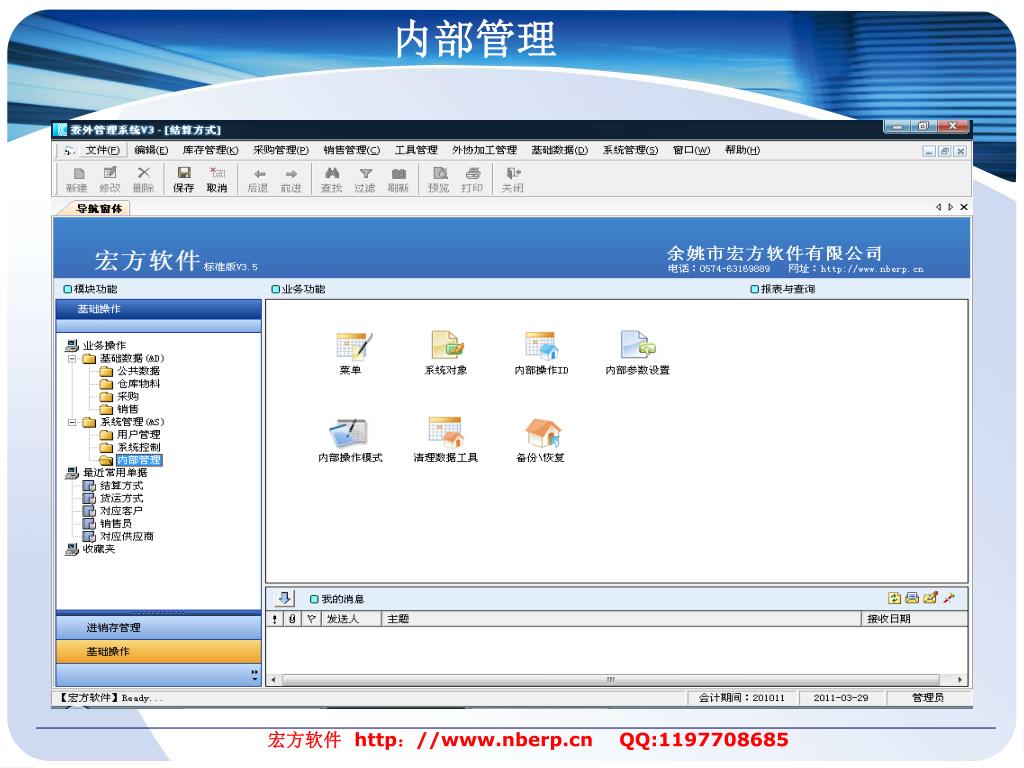The height and width of the screenshot is (768, 1024).
Task: Collapse the 系统管理 (&S) tree node
Action: tap(72, 422)
